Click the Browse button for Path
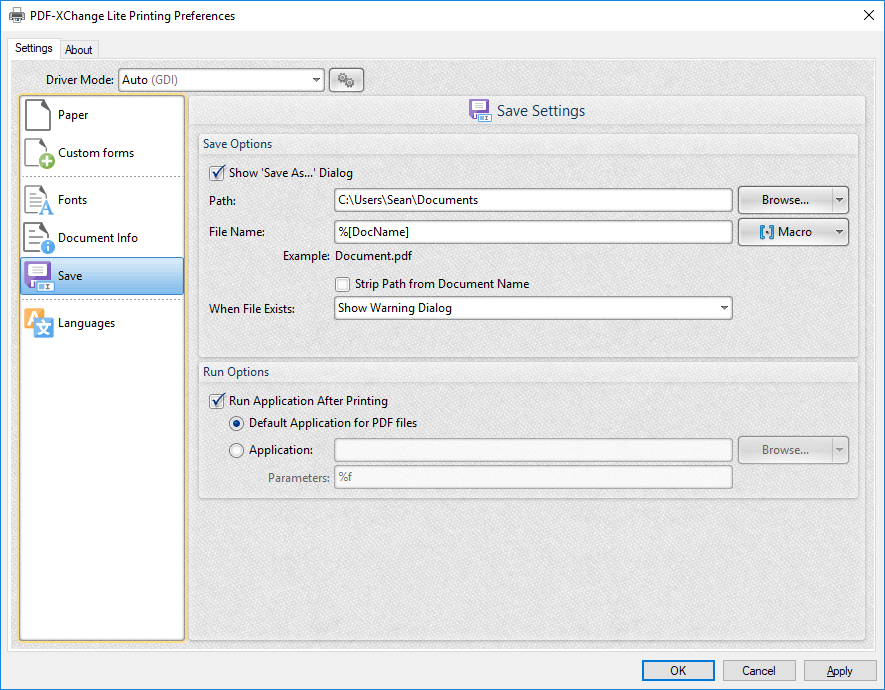 click(x=785, y=200)
